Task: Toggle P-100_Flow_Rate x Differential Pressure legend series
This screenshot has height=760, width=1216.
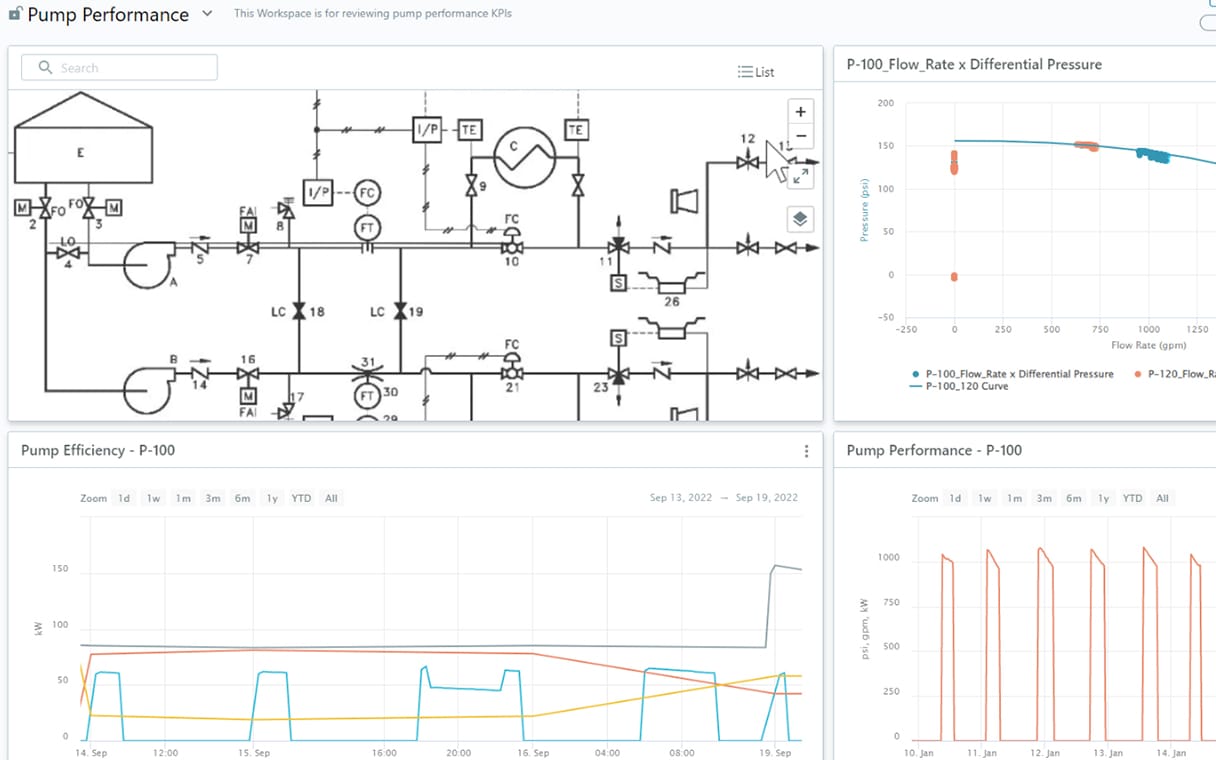Action: tap(1019, 374)
